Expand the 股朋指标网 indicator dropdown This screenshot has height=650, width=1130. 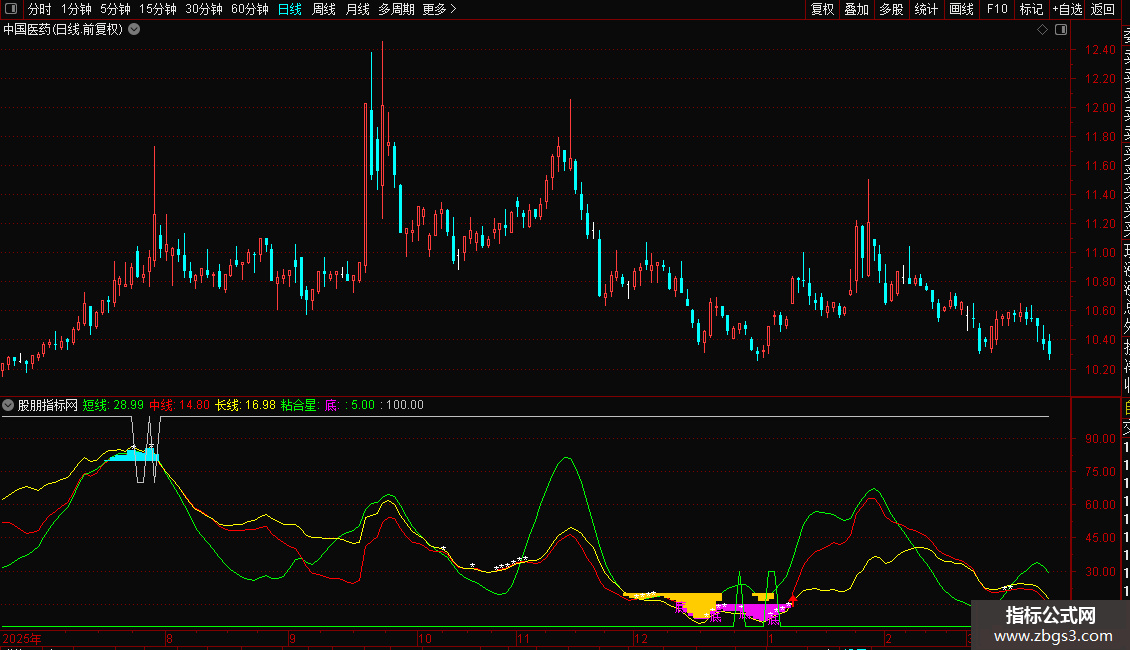coord(9,405)
